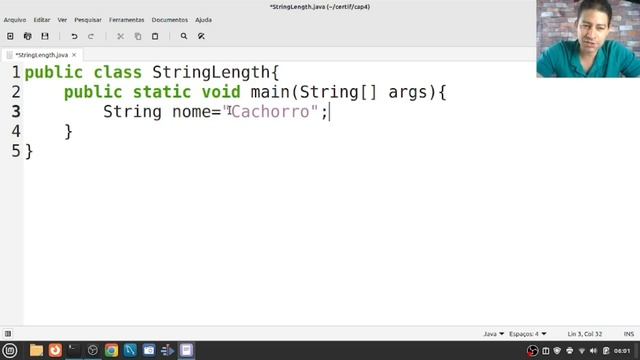Screen dimensions: 640x360
Task: Click the closing brace on line 4
Action: (x=69, y=131)
